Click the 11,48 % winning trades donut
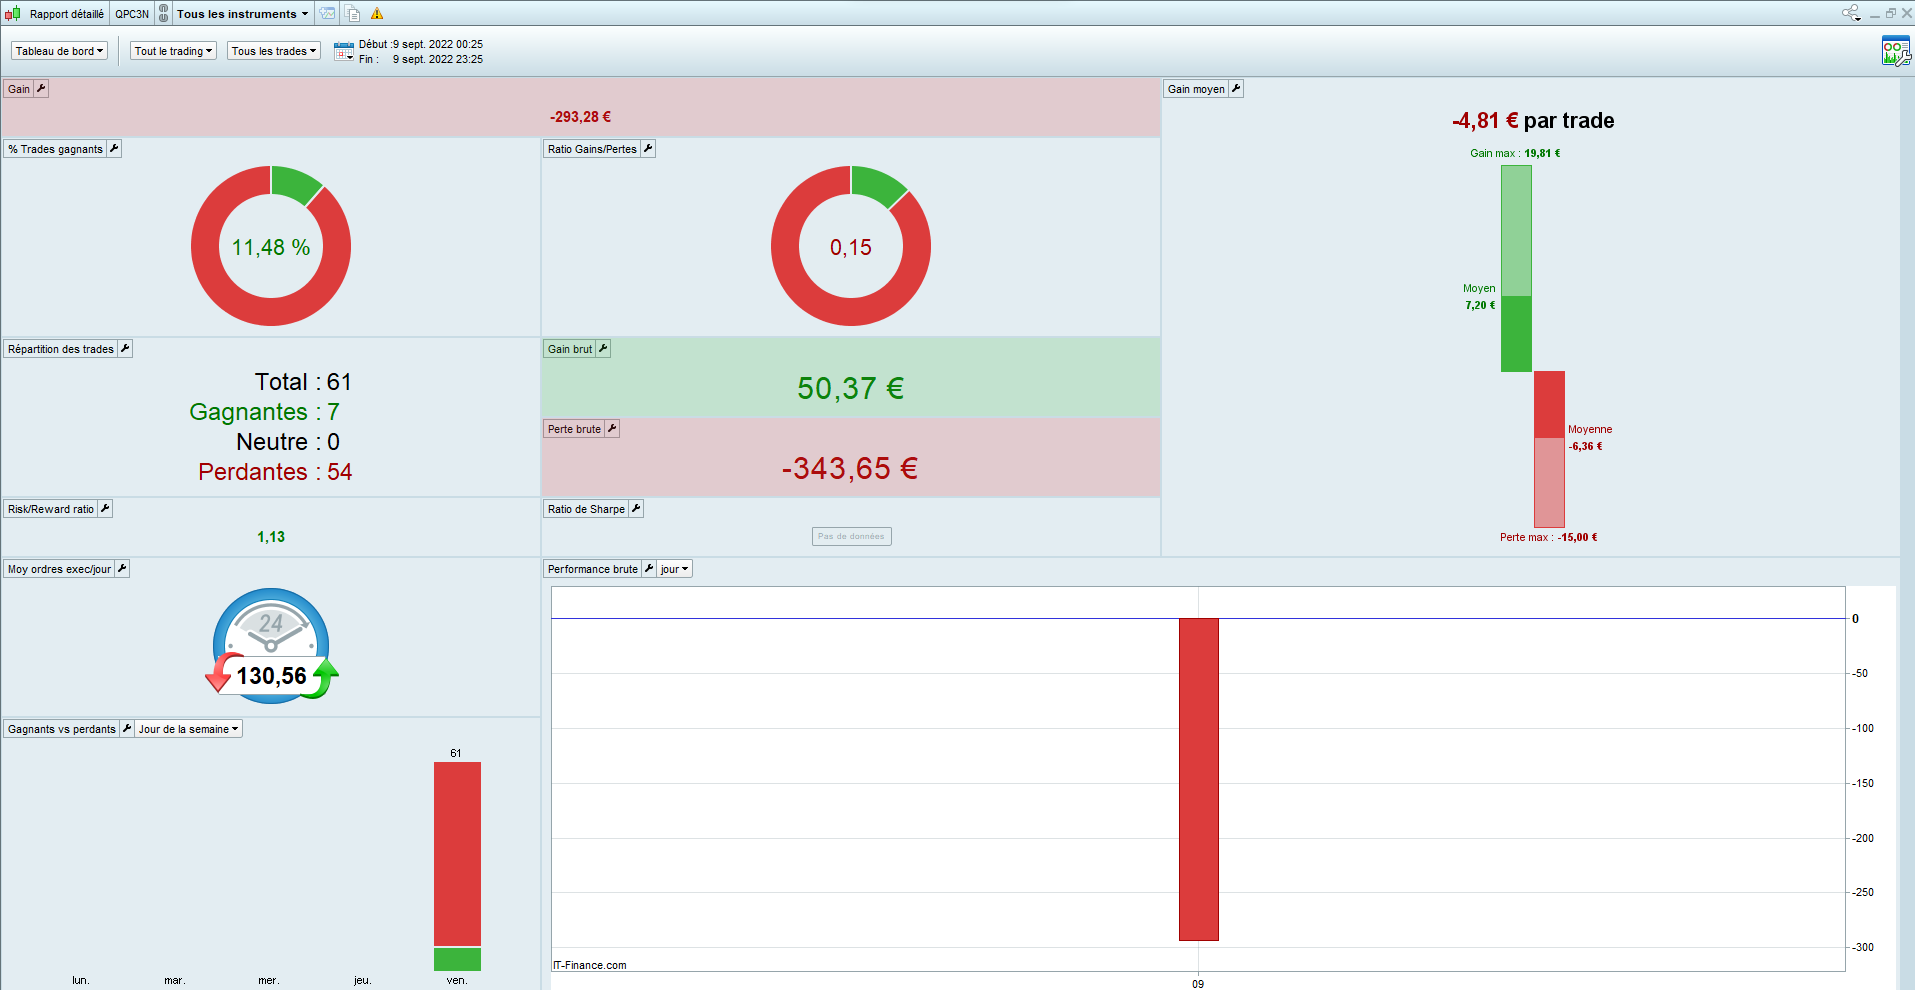 [x=271, y=246]
